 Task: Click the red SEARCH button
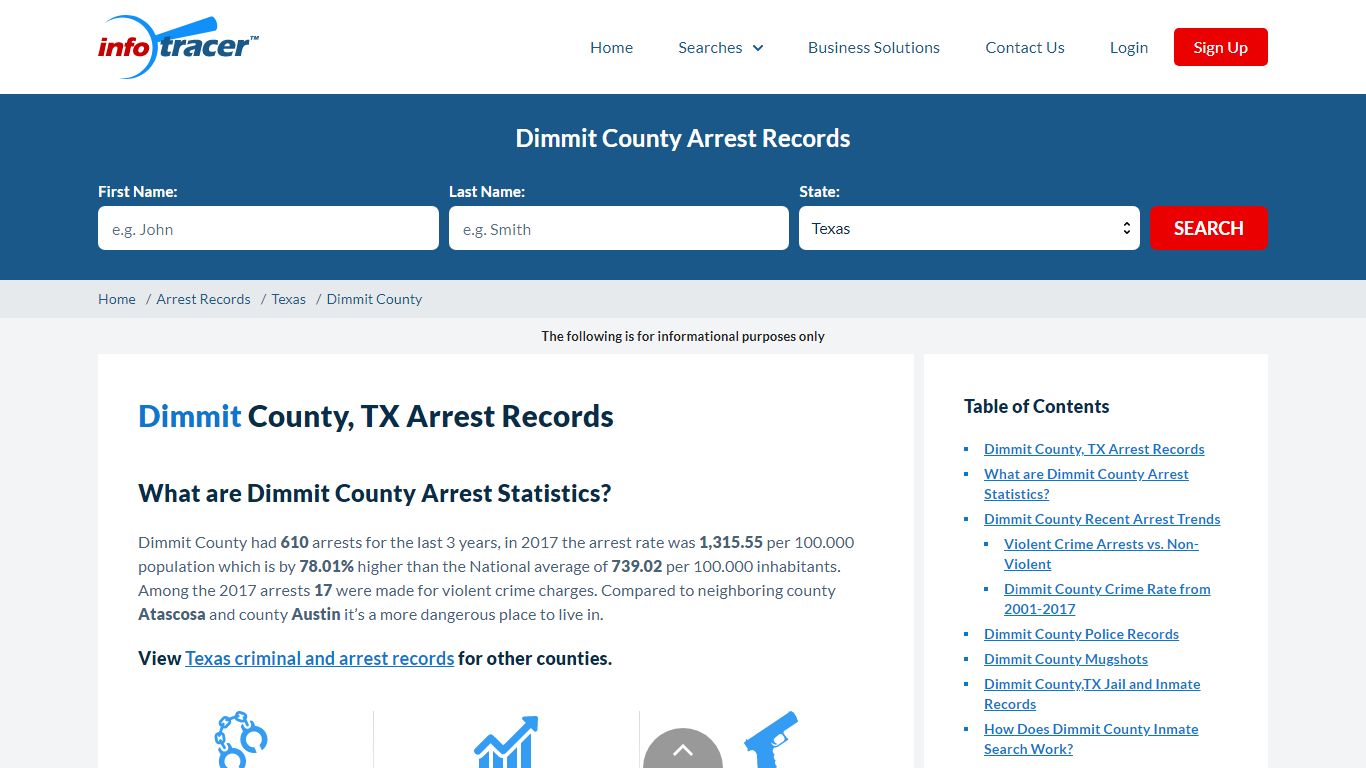1209,228
